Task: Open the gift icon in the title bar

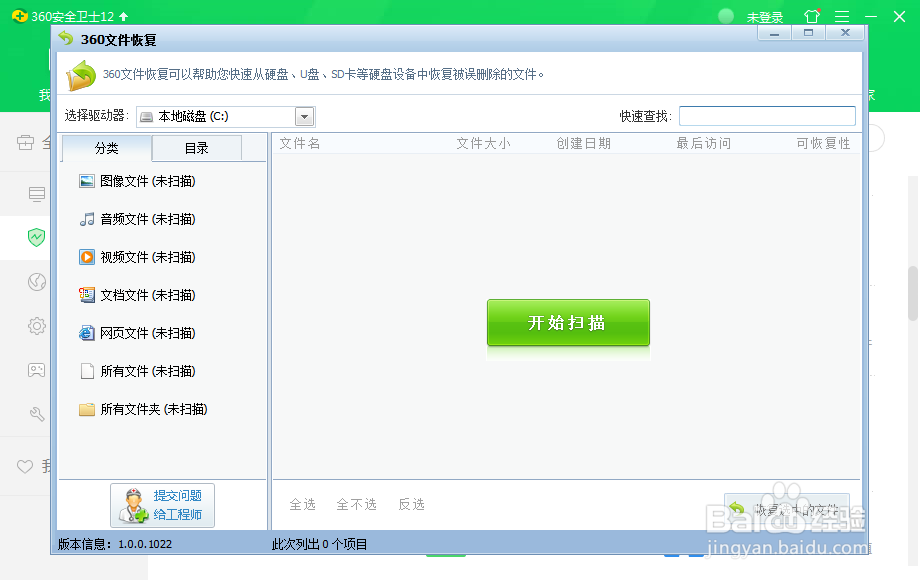Action: click(811, 16)
